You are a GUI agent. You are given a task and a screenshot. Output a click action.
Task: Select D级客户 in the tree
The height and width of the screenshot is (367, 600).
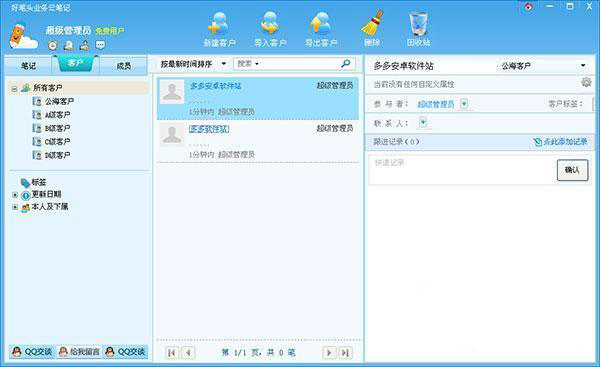[57, 155]
